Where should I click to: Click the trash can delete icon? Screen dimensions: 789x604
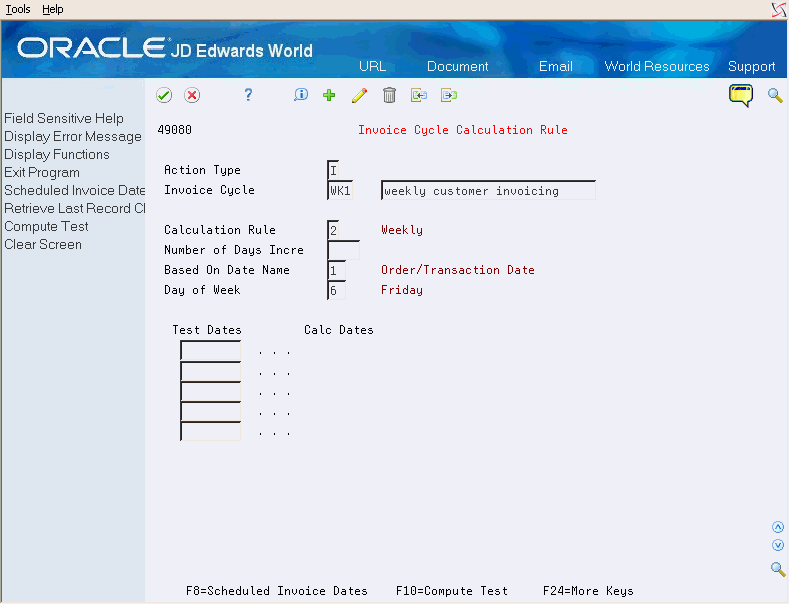coord(389,95)
